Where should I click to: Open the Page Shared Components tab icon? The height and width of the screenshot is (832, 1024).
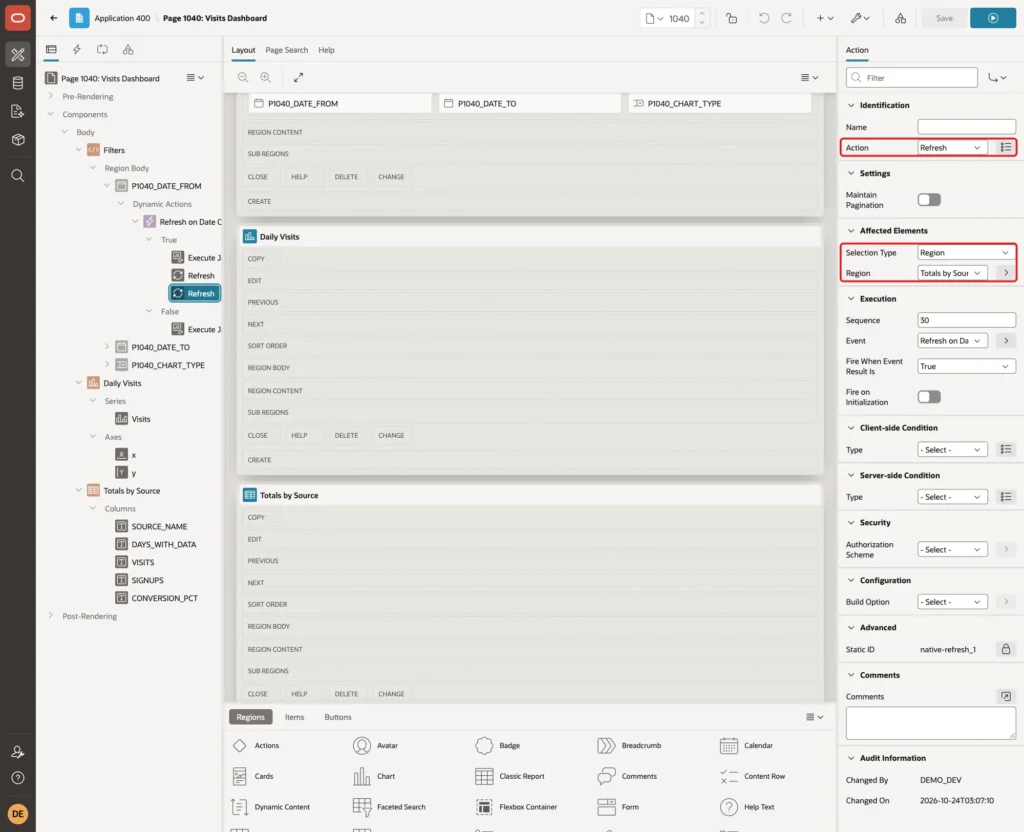pyautogui.click(x=128, y=50)
